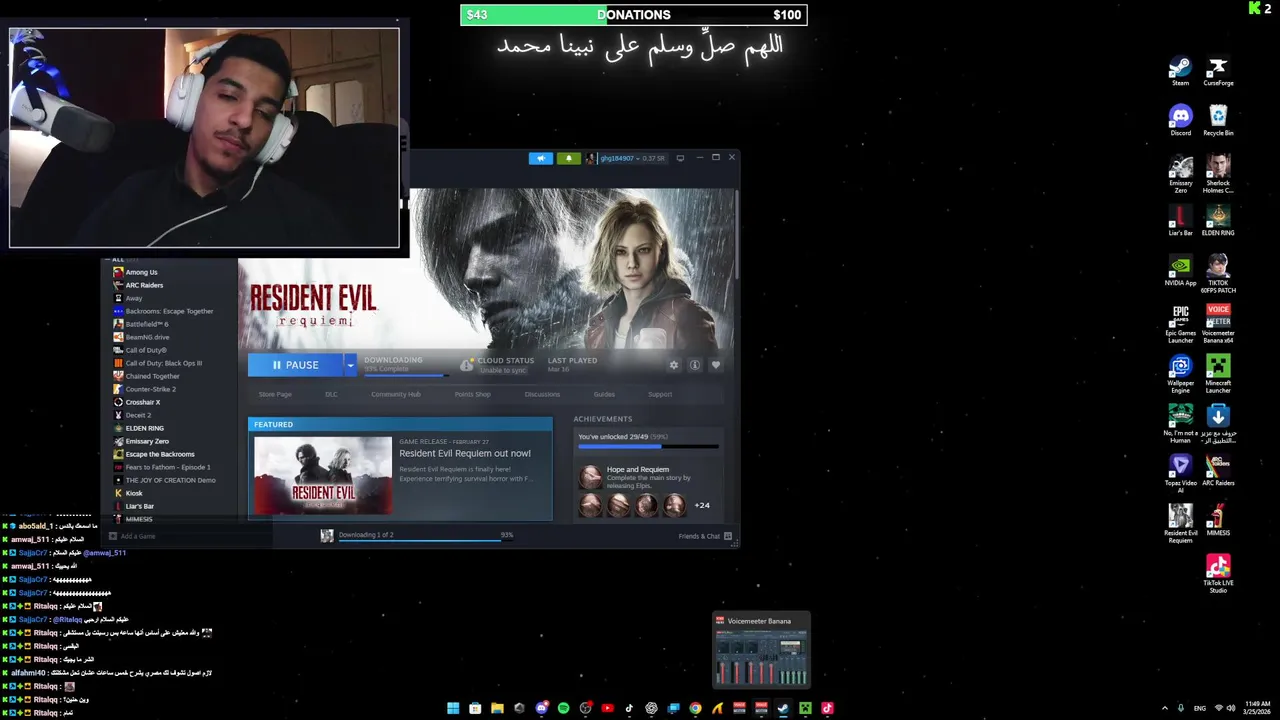Screen dimensions: 1280x720
Task: Expand the arrow next to Pause button
Action: (x=350, y=365)
